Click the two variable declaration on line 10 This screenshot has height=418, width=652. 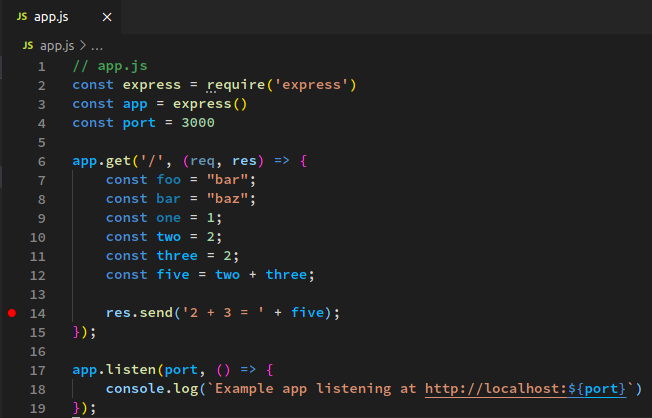tap(168, 237)
